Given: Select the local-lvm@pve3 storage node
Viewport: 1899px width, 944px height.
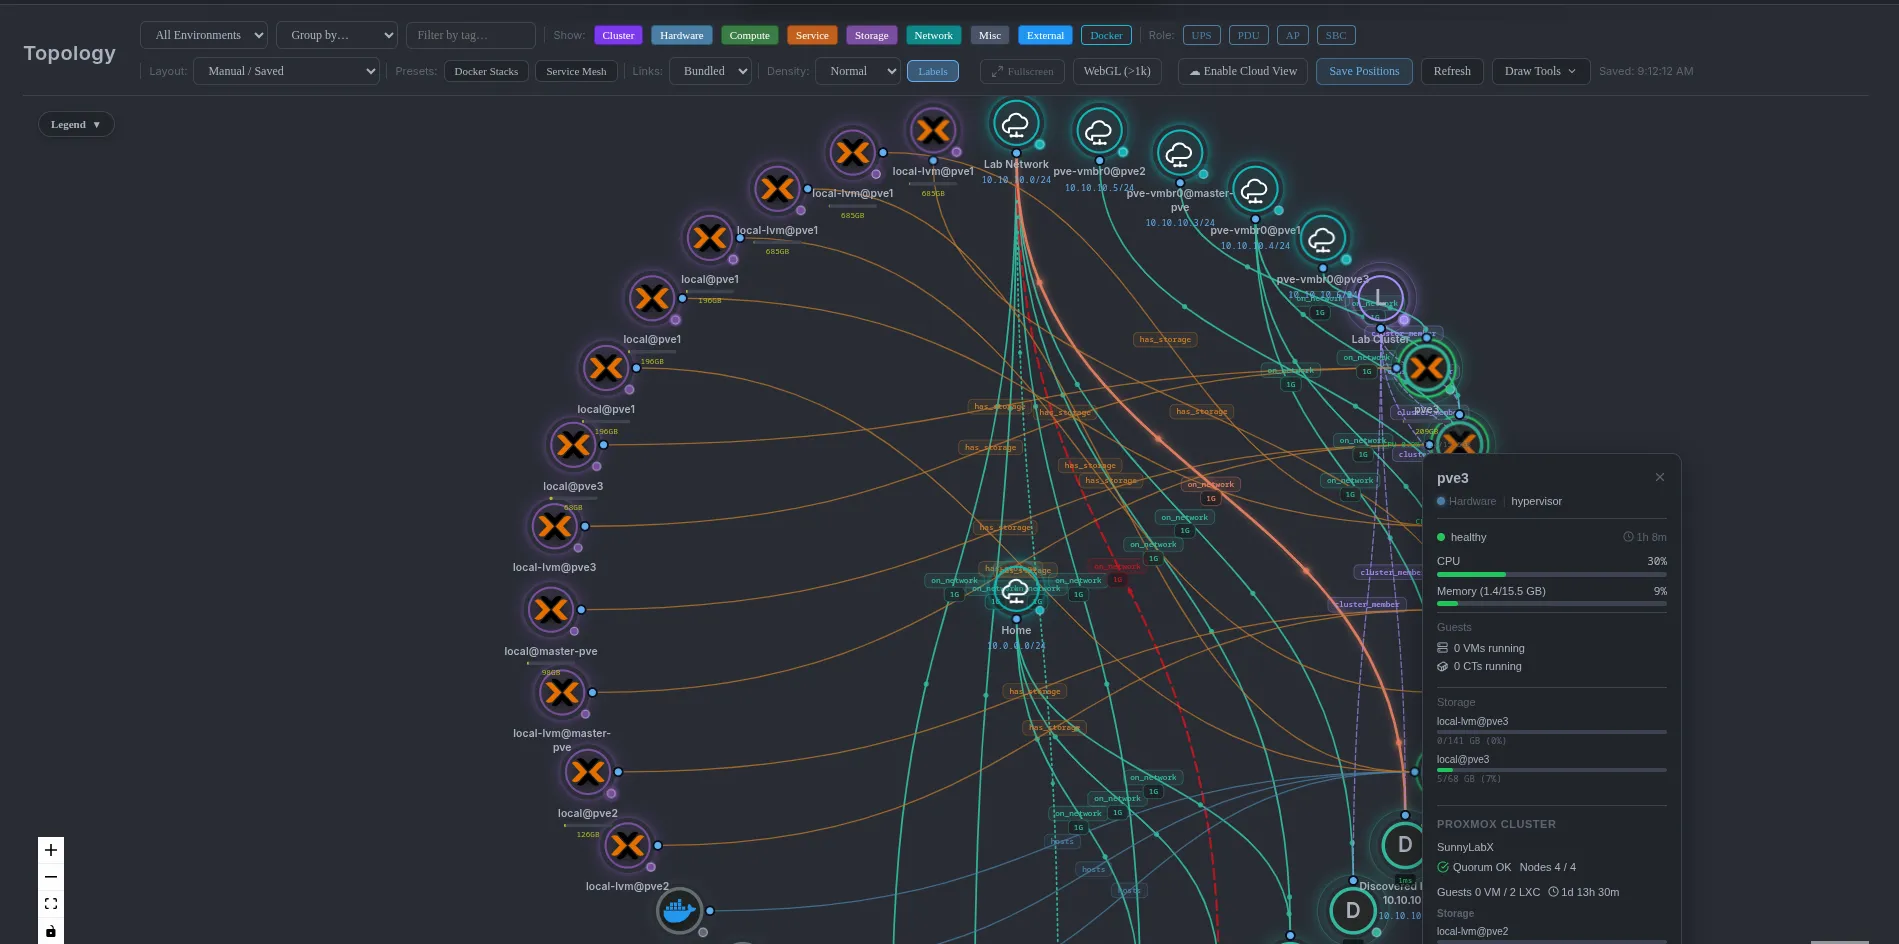Looking at the screenshot, I should tap(555, 525).
